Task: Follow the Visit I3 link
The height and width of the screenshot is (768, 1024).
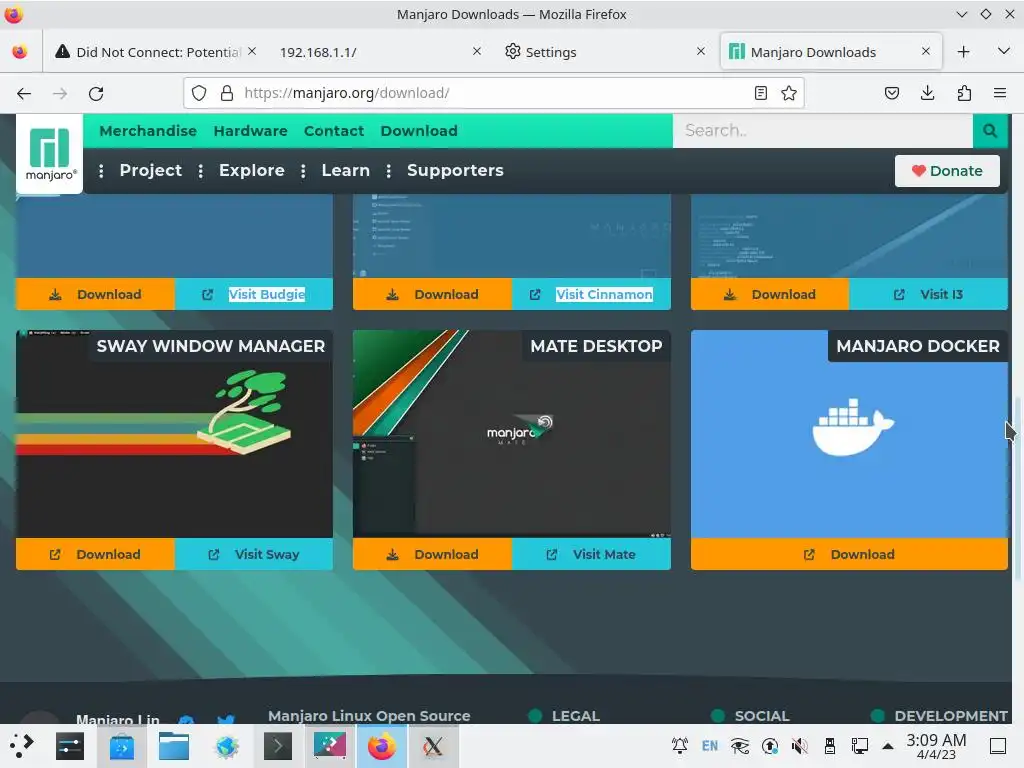Action: [929, 295]
